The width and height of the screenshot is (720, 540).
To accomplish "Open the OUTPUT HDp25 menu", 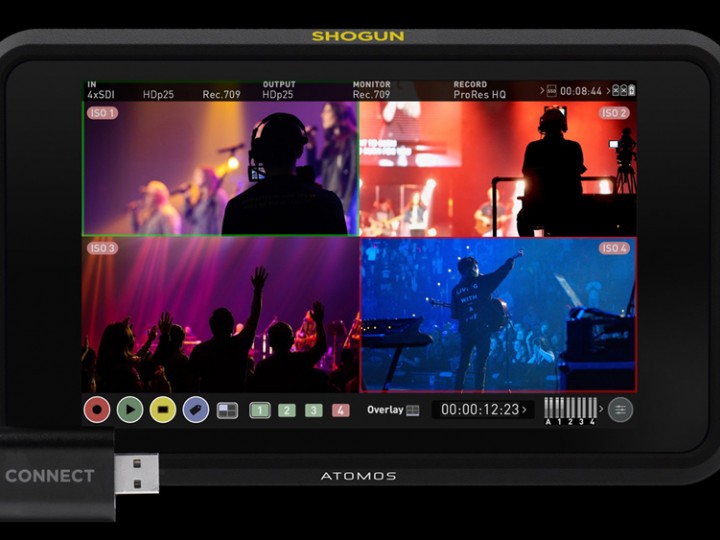I will tap(279, 90).
